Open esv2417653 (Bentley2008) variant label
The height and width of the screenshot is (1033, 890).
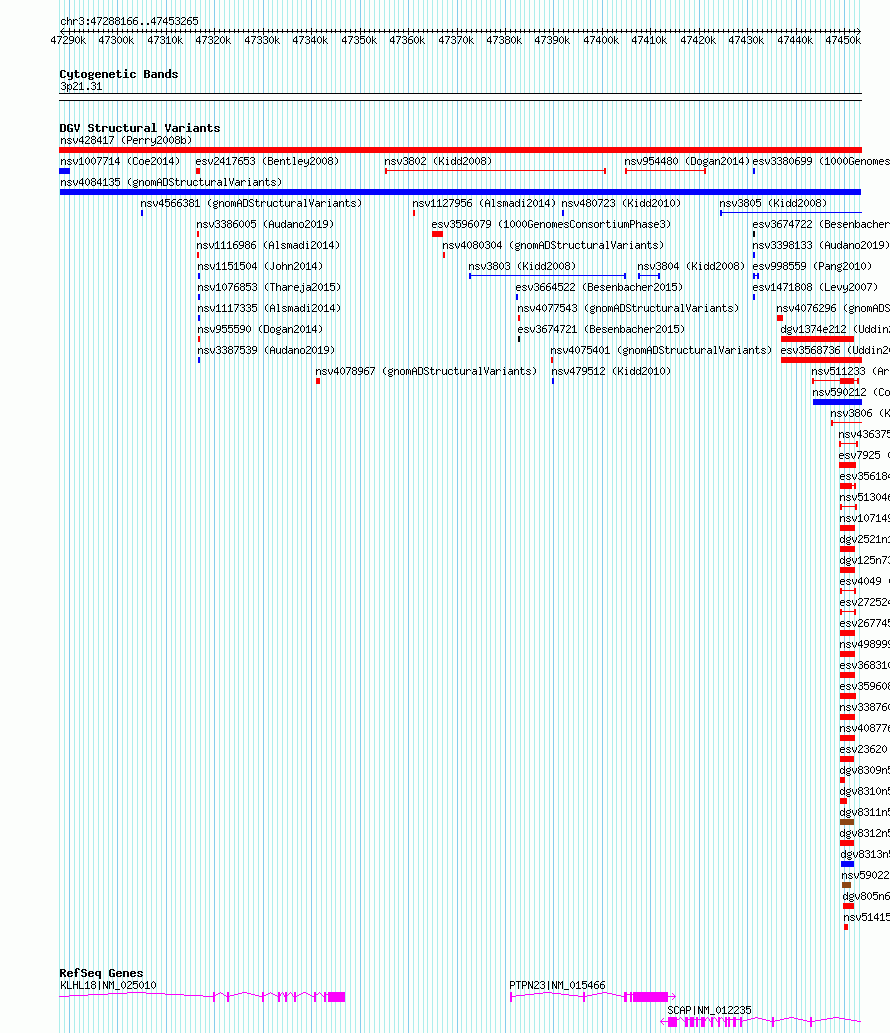(267, 161)
